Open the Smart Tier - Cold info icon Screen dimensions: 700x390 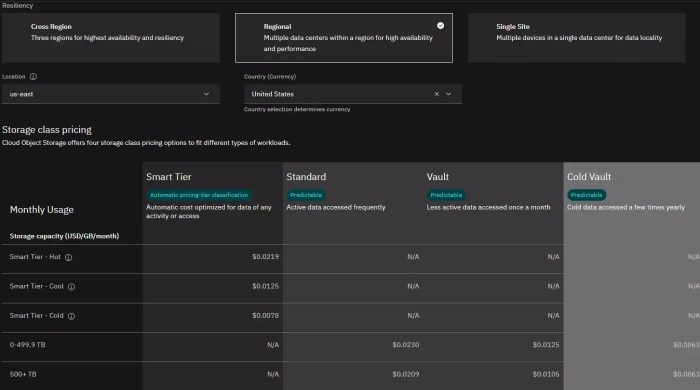click(71, 316)
